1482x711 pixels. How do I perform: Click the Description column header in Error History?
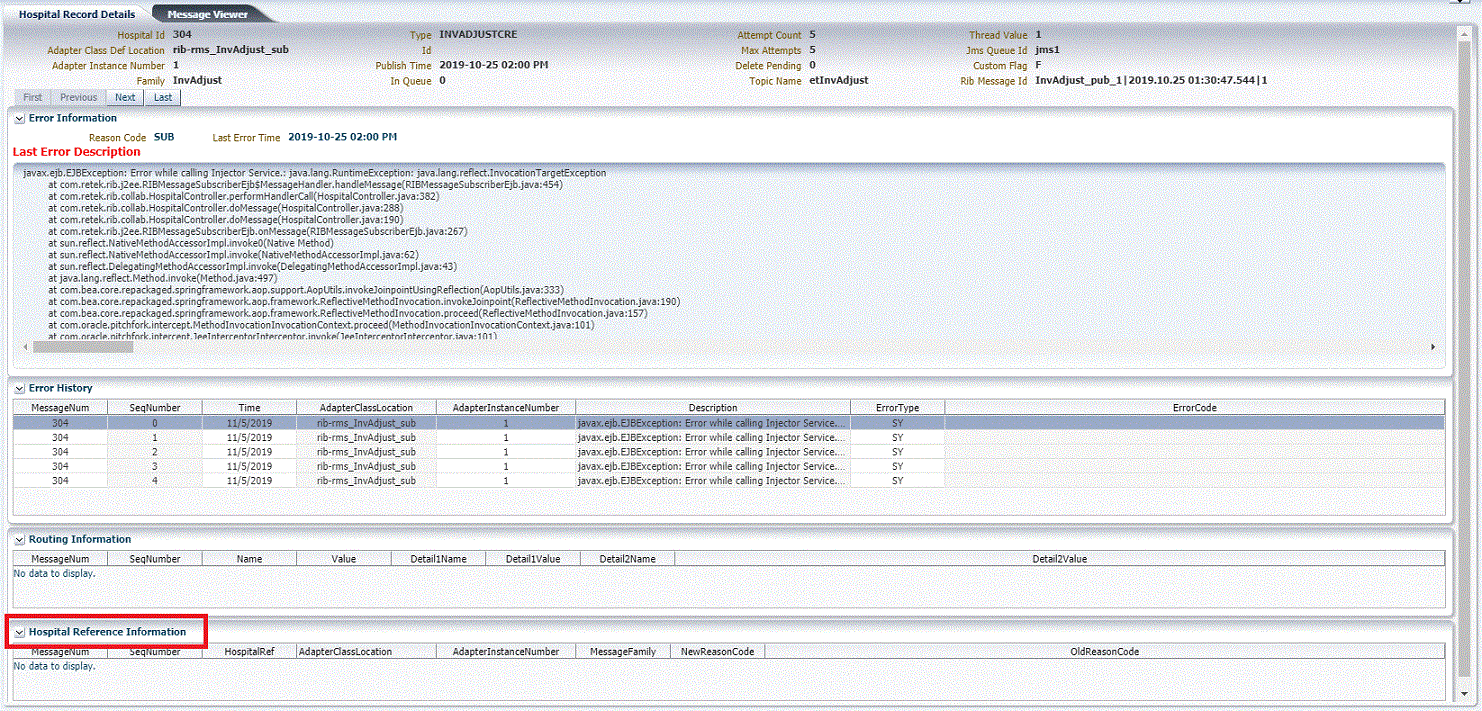(713, 407)
